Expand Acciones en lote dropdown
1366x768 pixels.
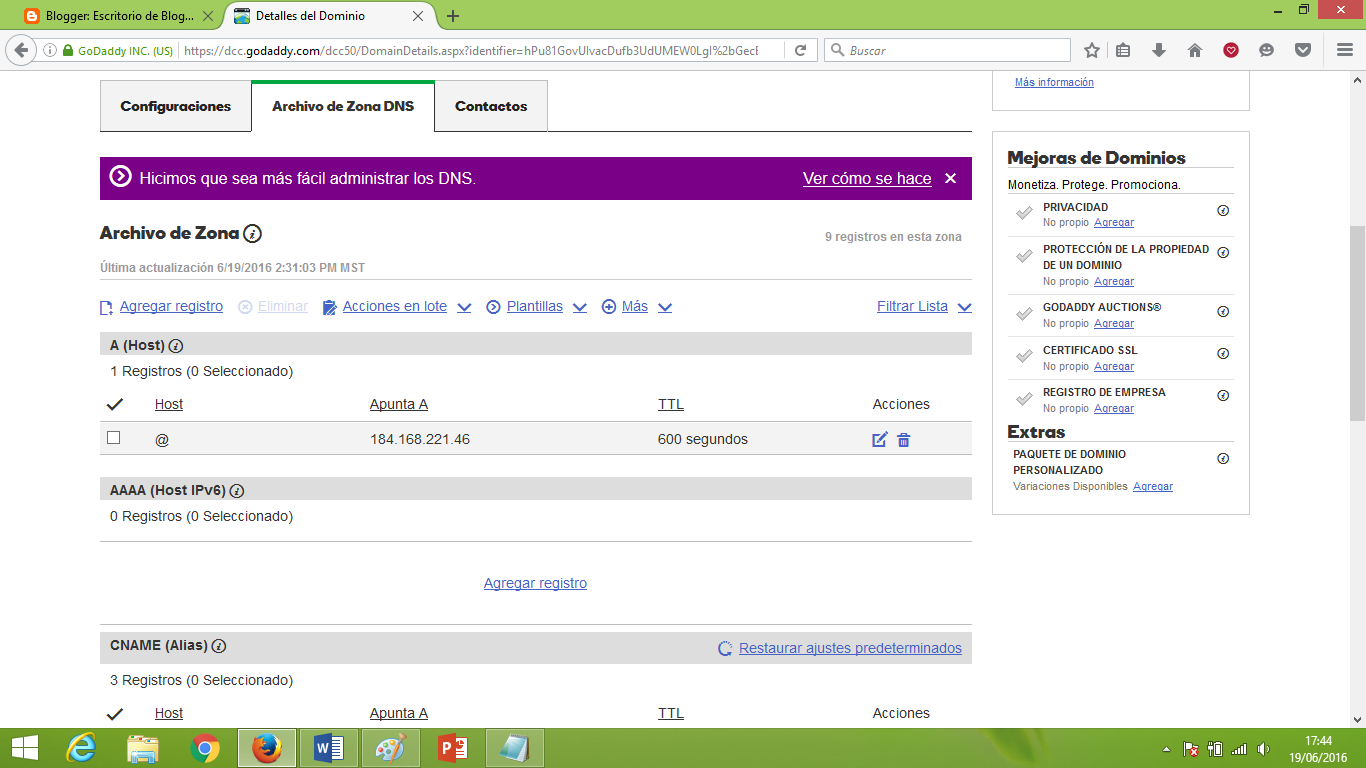pos(464,308)
